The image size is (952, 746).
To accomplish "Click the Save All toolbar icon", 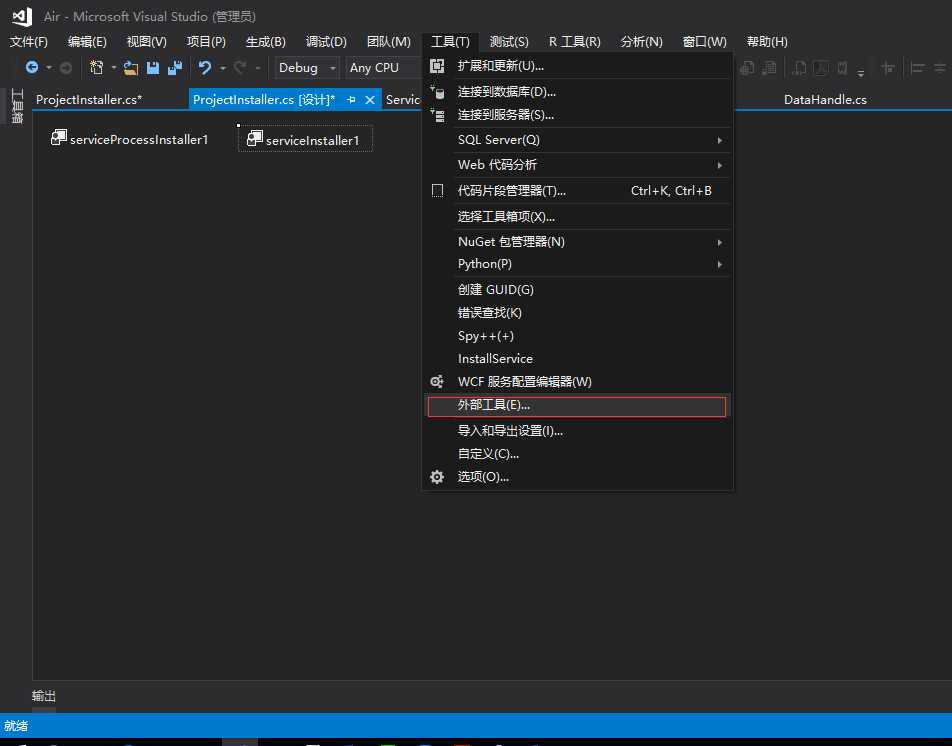I will [175, 67].
